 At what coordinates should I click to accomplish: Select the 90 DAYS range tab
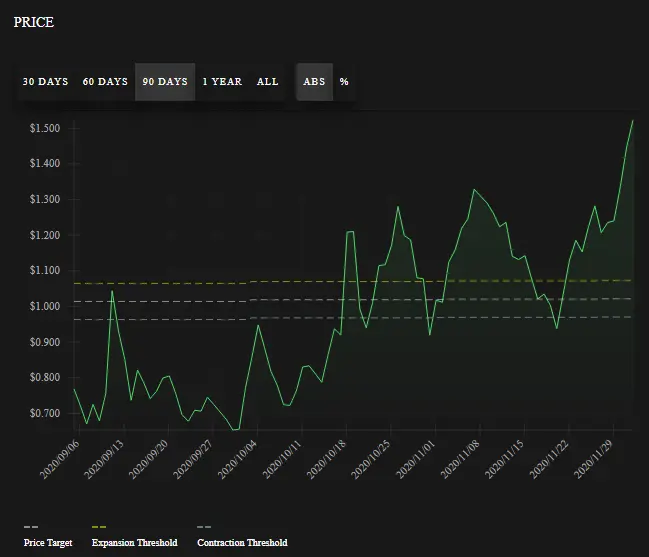pos(165,82)
